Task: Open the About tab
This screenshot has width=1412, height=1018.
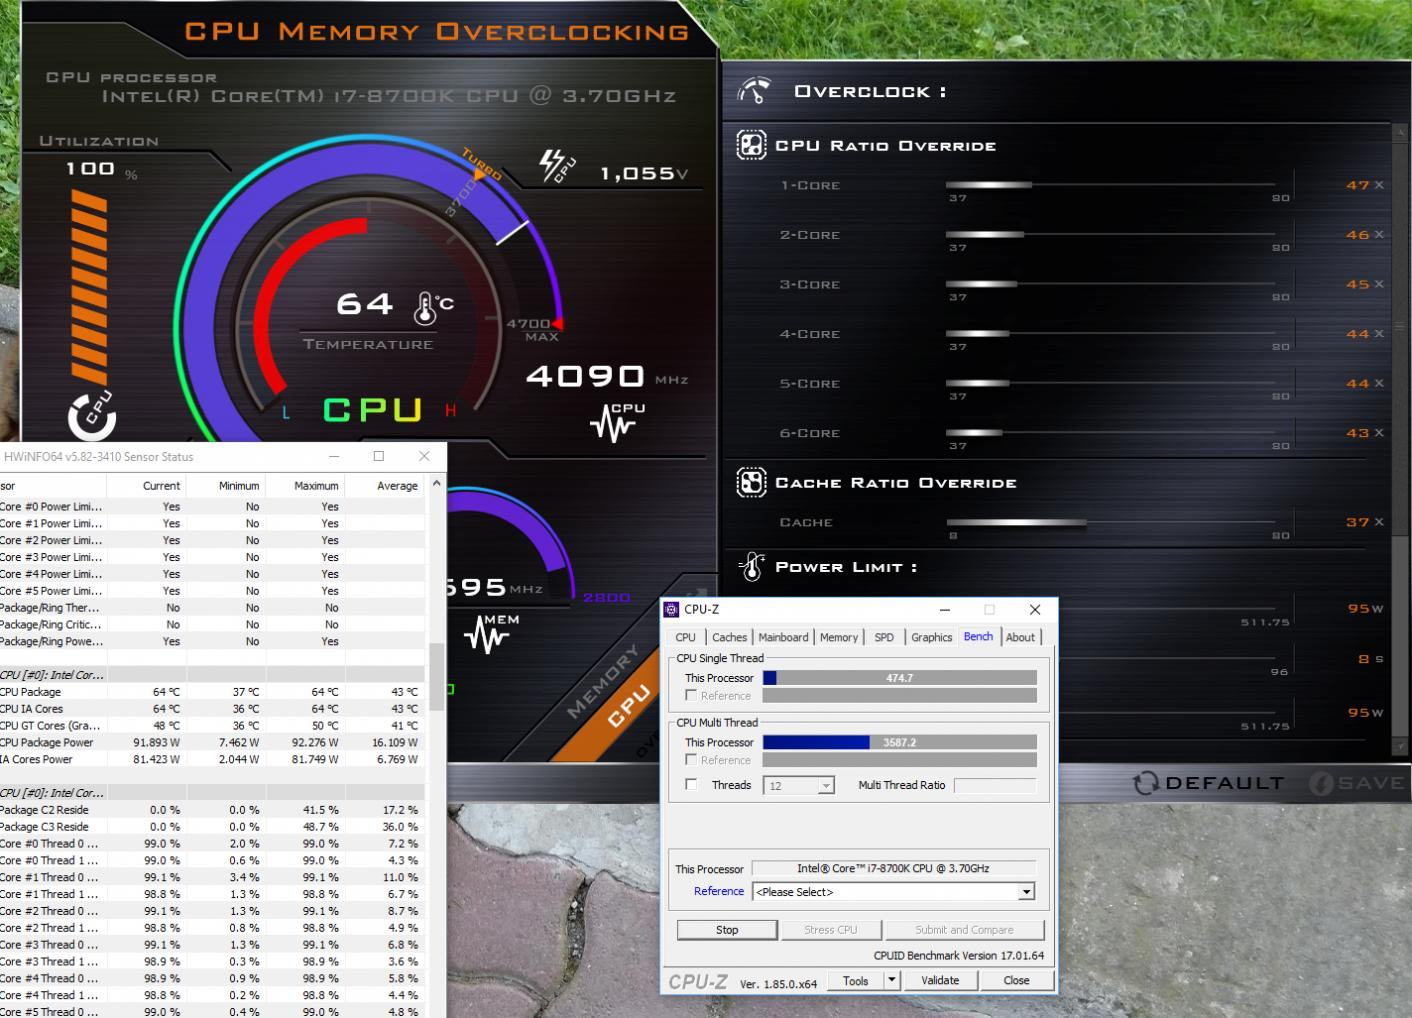Action: pos(1020,637)
